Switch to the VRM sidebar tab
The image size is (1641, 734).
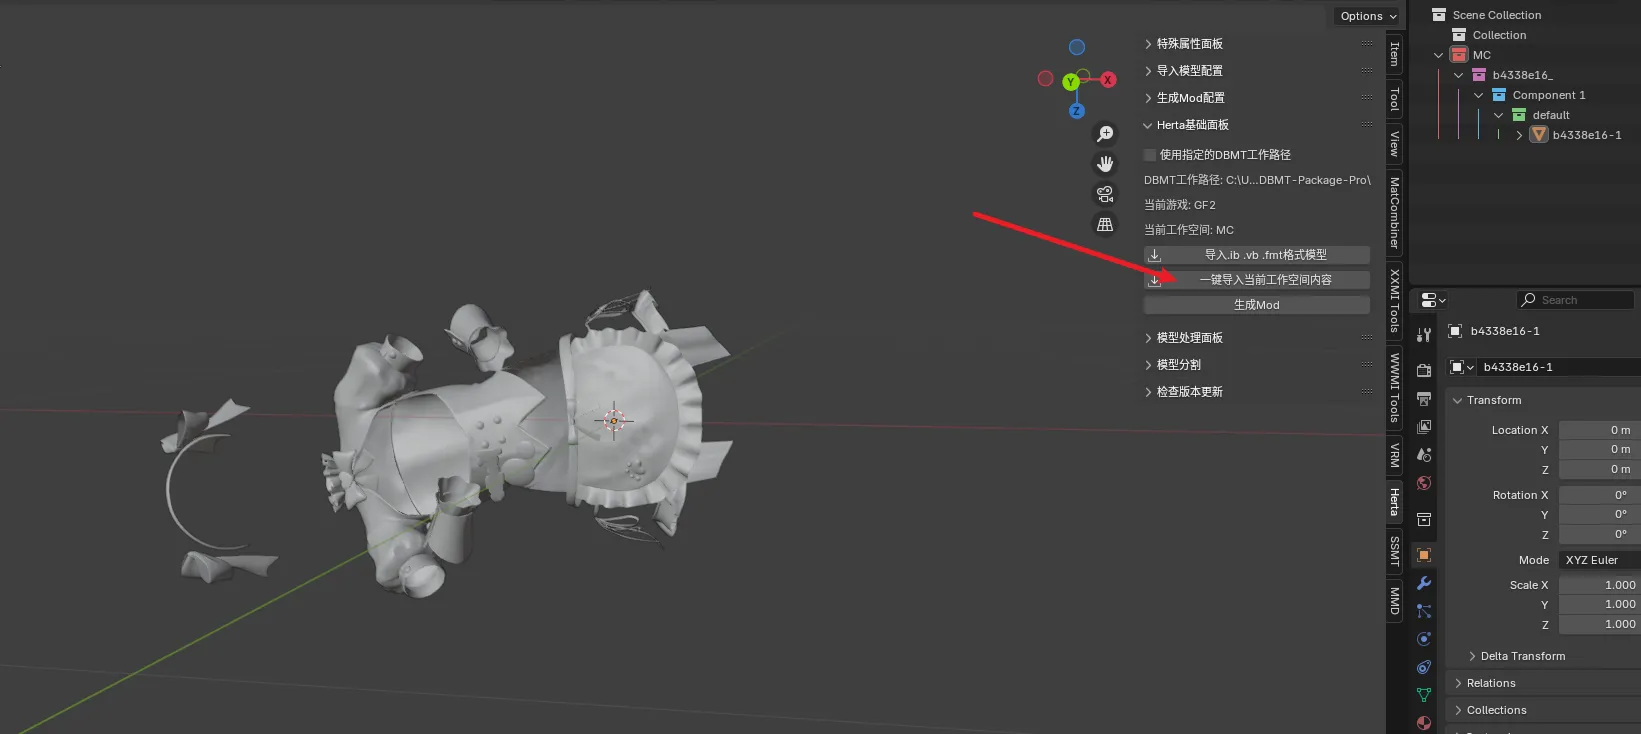(x=1394, y=455)
